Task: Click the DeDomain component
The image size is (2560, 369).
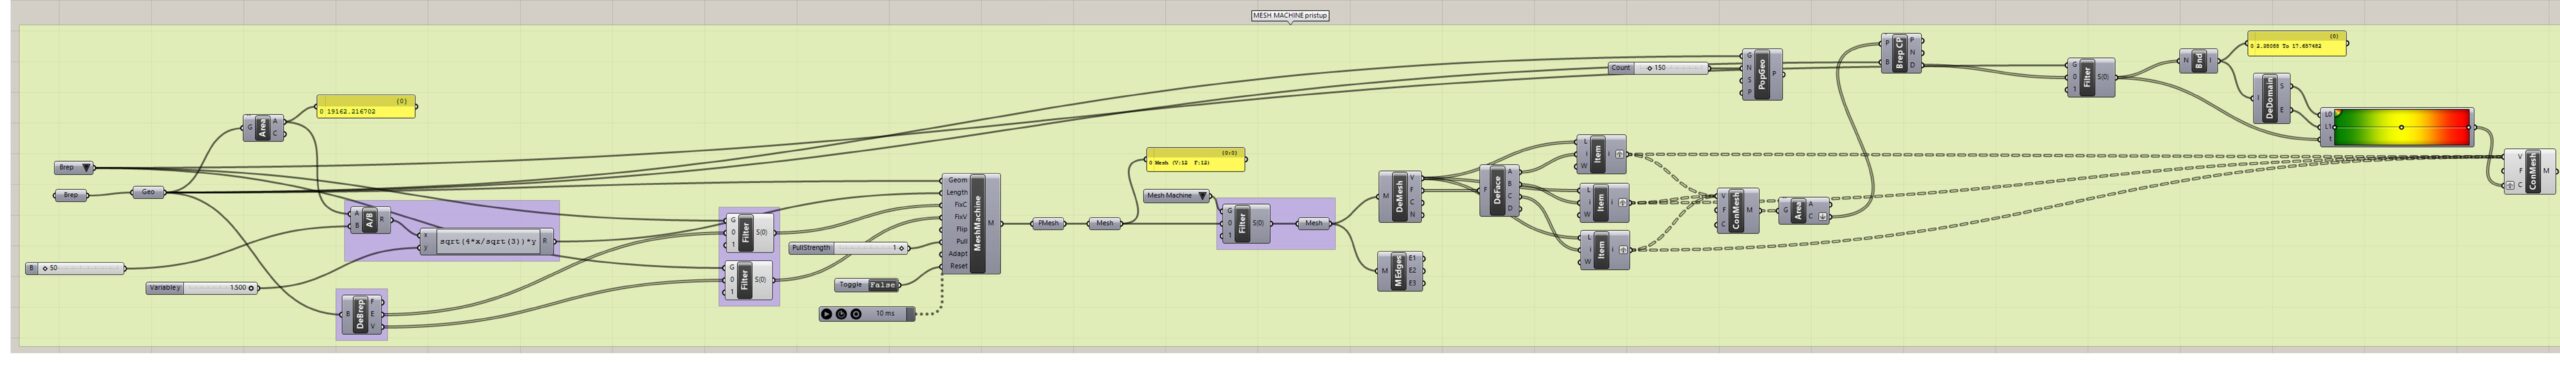Action: point(2271,98)
